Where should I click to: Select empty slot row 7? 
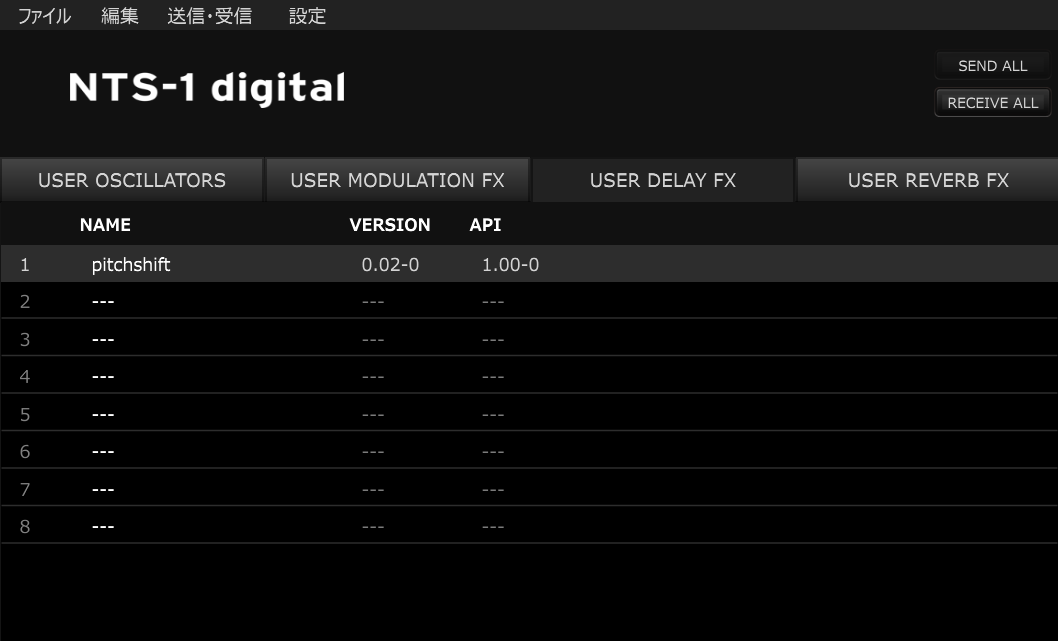tap(529, 489)
